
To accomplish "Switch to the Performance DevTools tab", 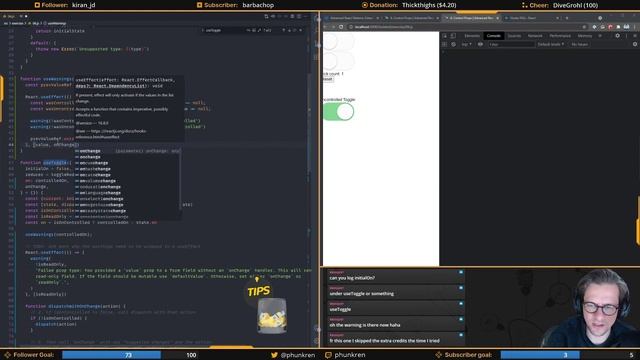I will tap(560, 36).
